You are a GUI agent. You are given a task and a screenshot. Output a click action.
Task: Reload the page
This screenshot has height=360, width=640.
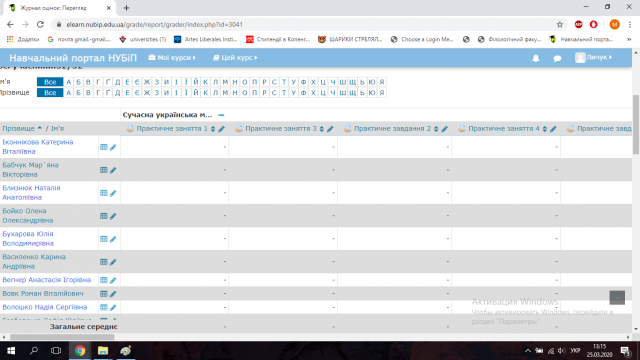[40, 24]
